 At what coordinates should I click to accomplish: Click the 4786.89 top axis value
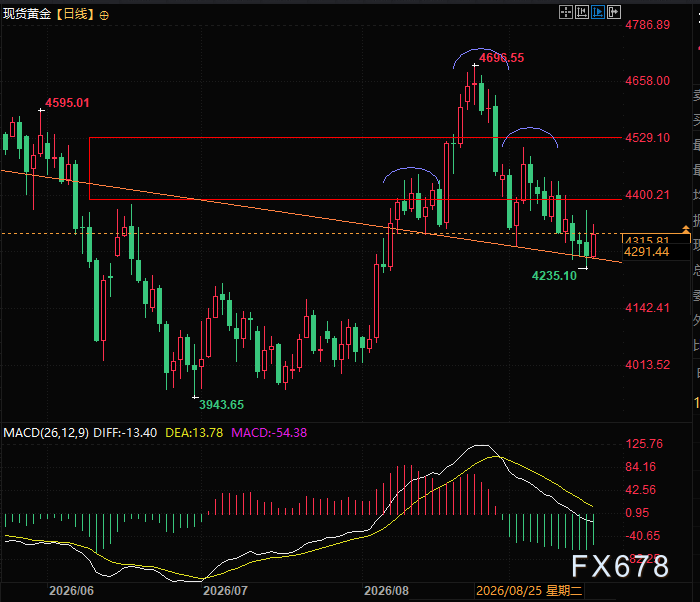coord(647,25)
